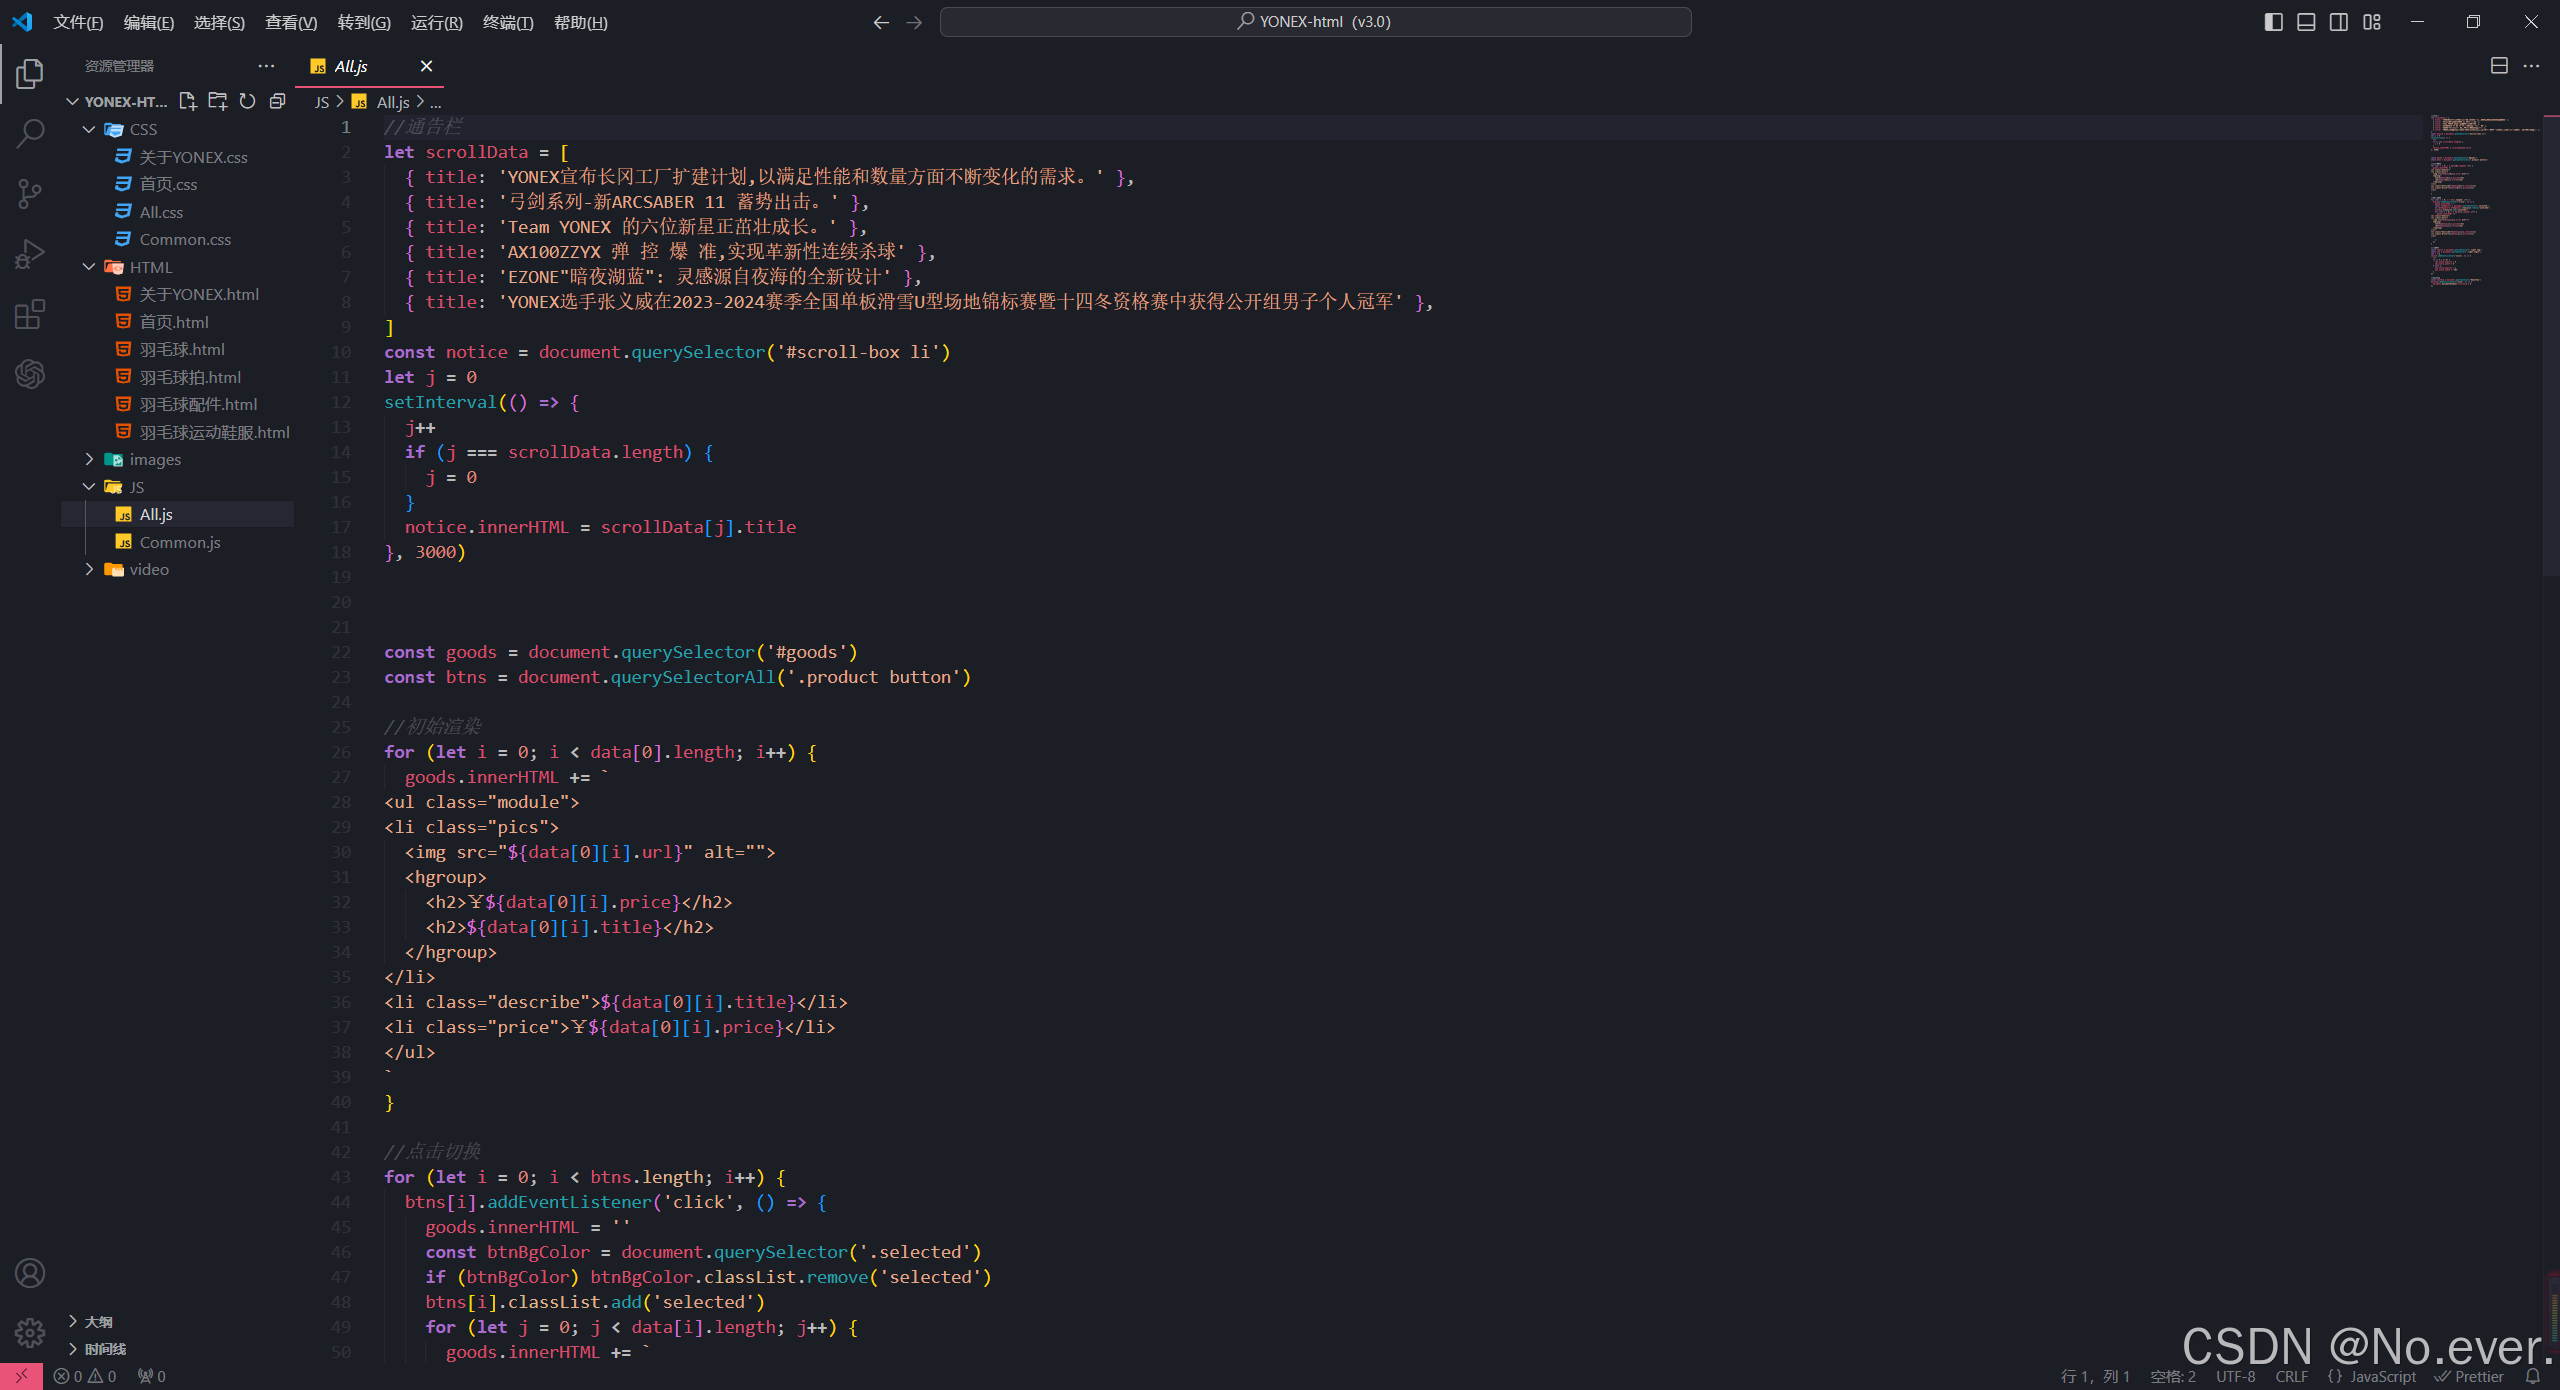Open the Search view in activity bar

tap(30, 133)
